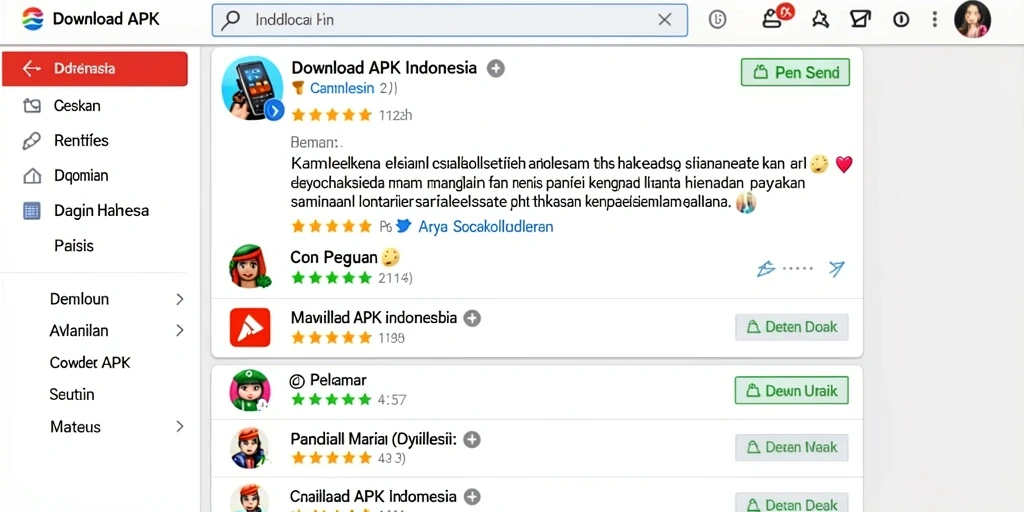Open the notifications icon with red badge
Image resolution: width=1024 pixels, height=512 pixels.
click(x=775, y=17)
